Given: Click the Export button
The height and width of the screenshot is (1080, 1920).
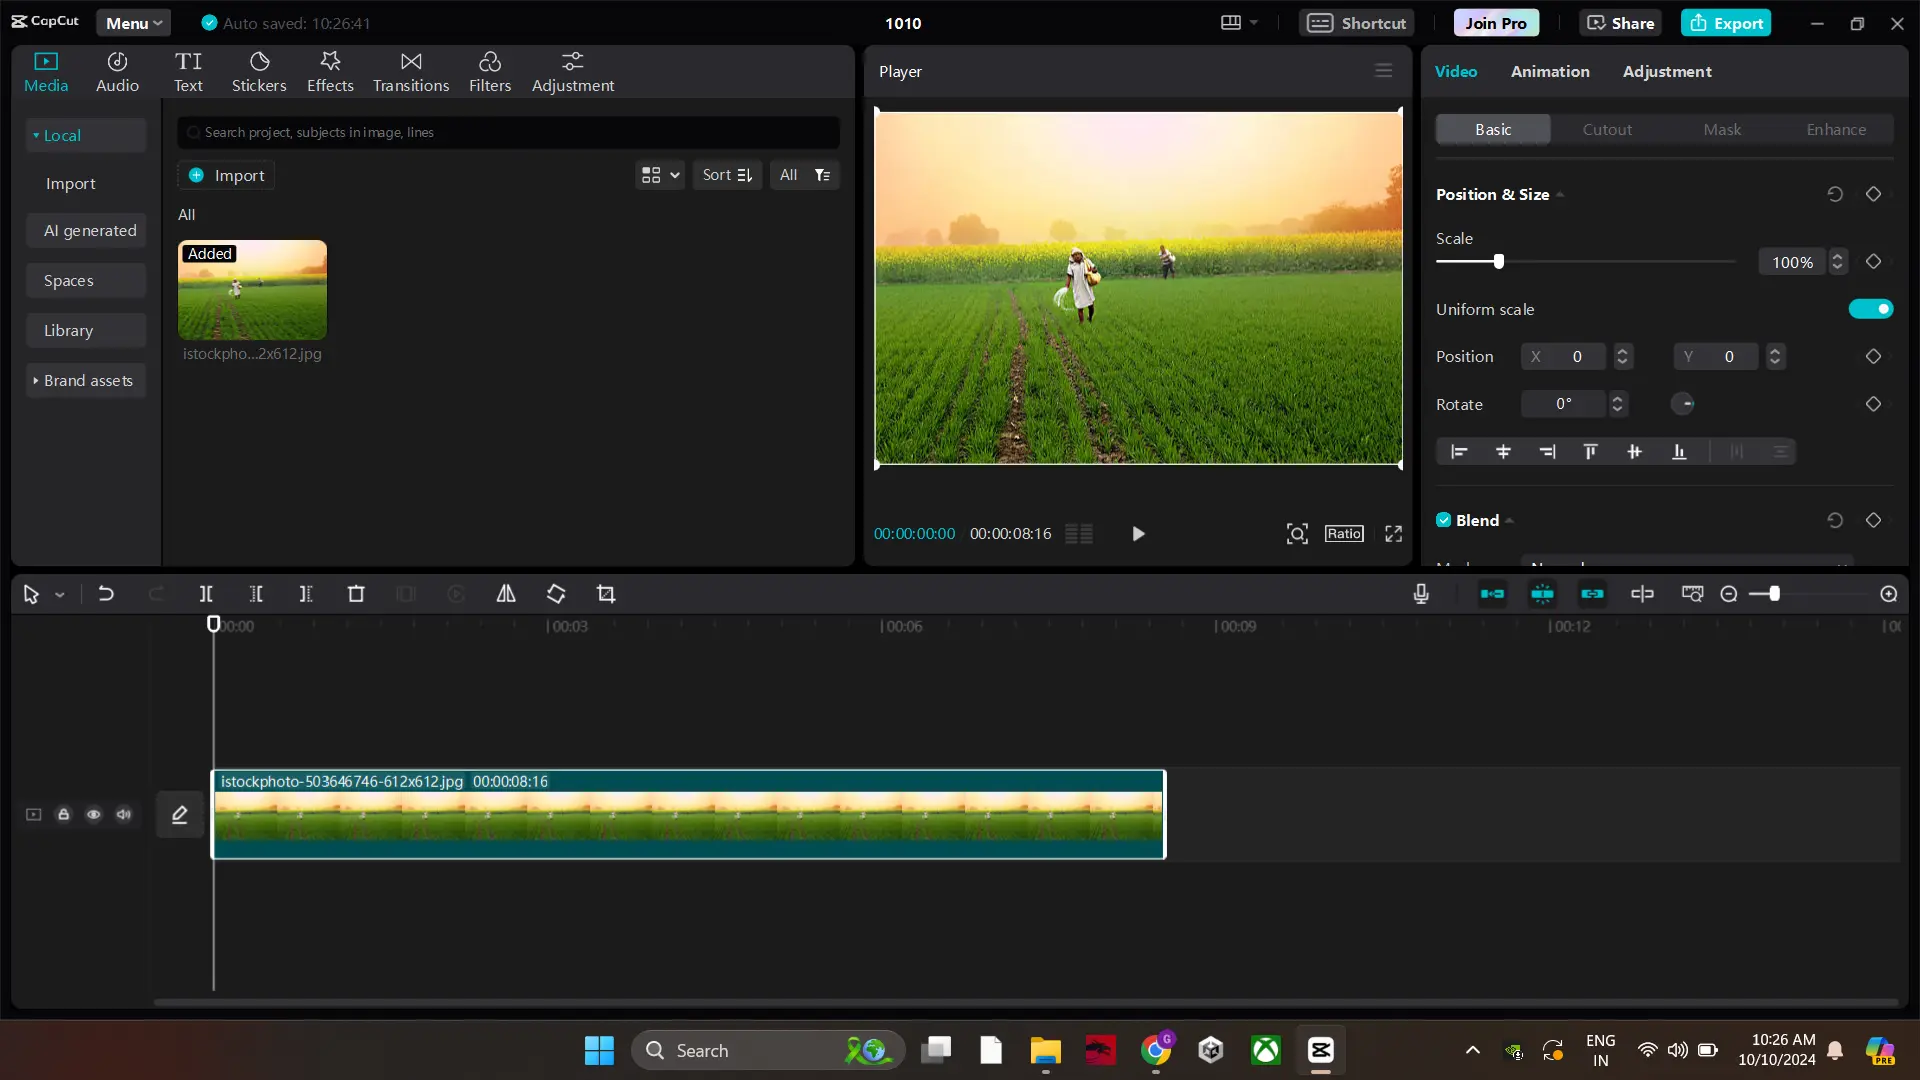Looking at the screenshot, I should coord(1726,23).
